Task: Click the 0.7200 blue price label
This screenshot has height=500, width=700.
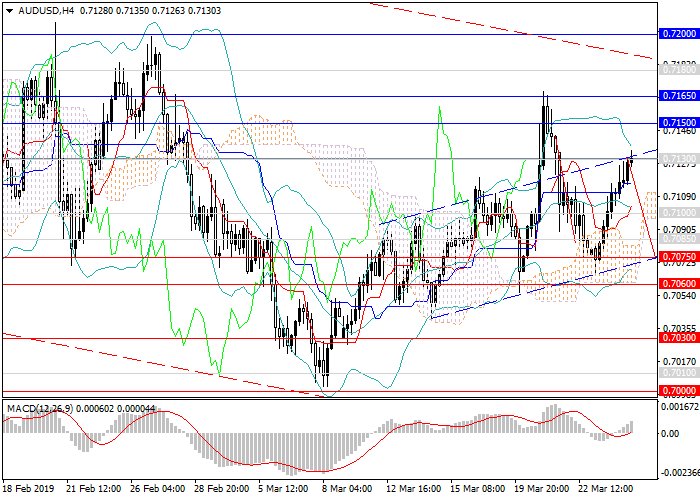Action: pyautogui.click(x=678, y=33)
